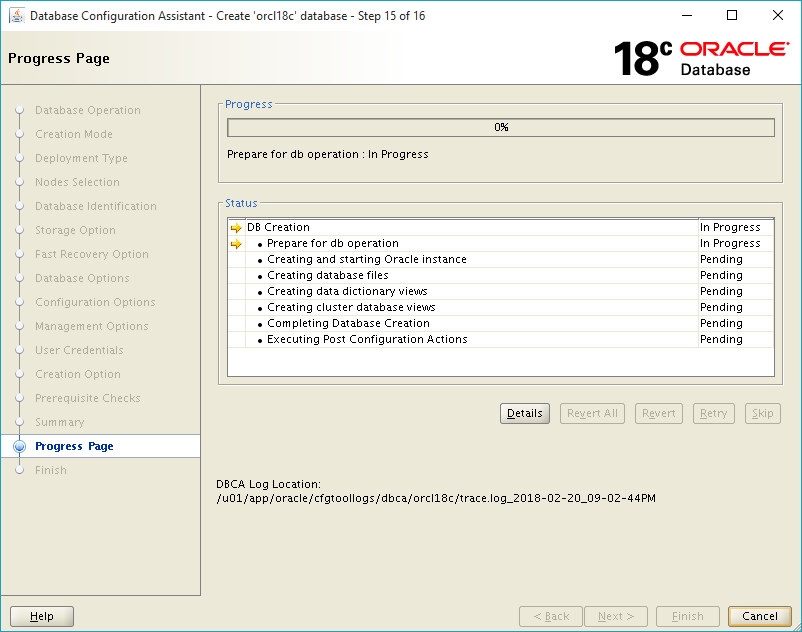802x632 pixels.
Task: Select Configuration Options step in sidebar
Action: (95, 303)
